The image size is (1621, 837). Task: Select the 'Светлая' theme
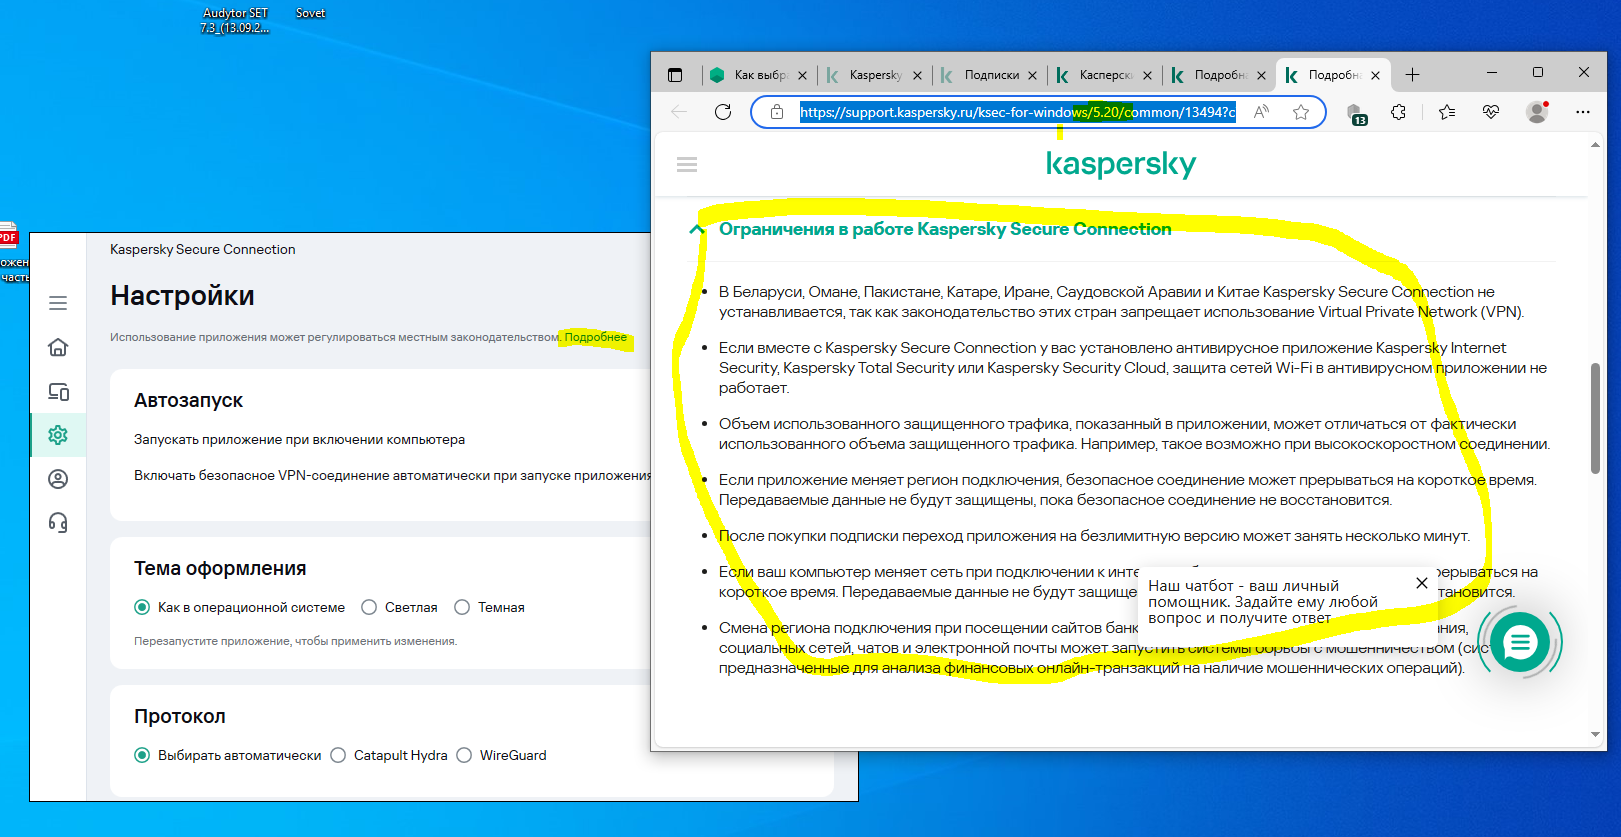pos(369,607)
